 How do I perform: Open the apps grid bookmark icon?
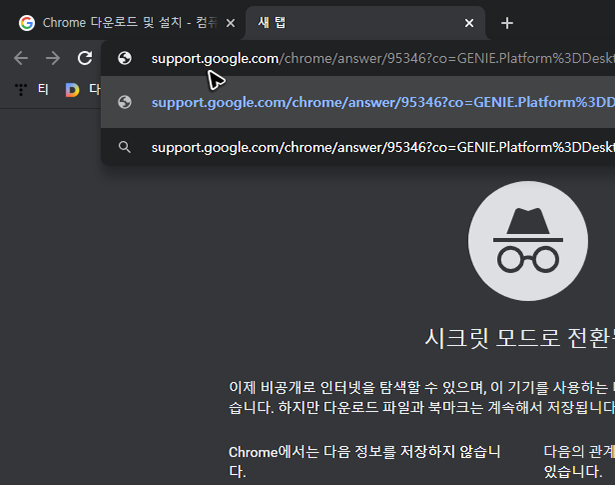(21, 89)
